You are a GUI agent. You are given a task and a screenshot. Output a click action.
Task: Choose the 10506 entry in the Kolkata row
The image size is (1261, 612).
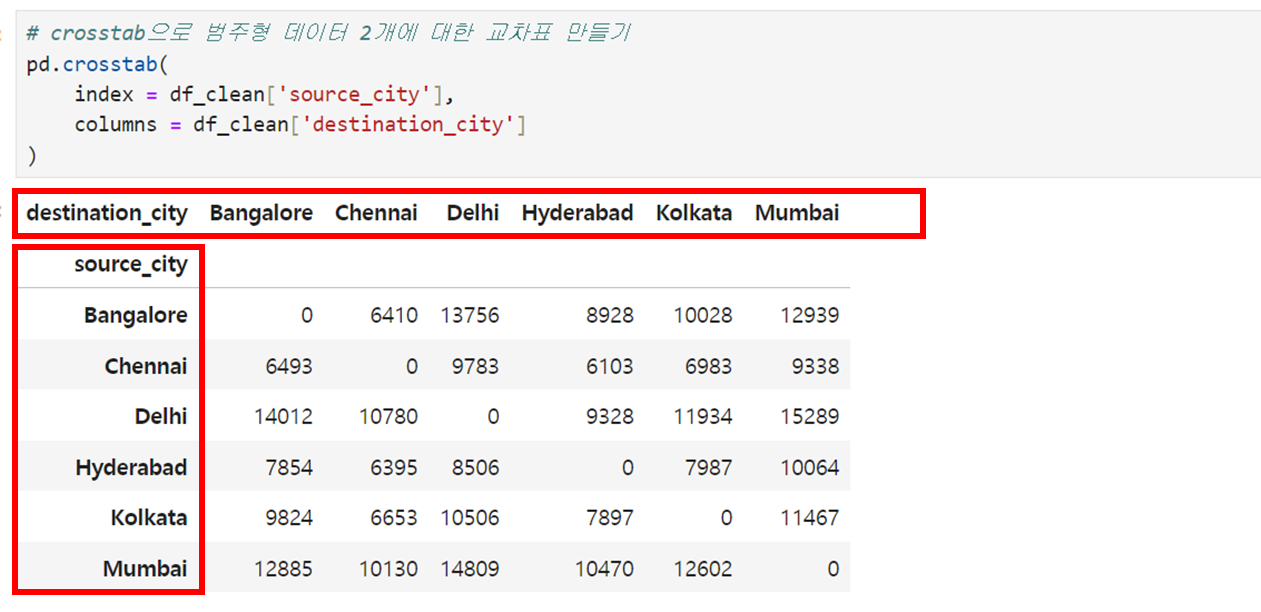click(x=469, y=518)
